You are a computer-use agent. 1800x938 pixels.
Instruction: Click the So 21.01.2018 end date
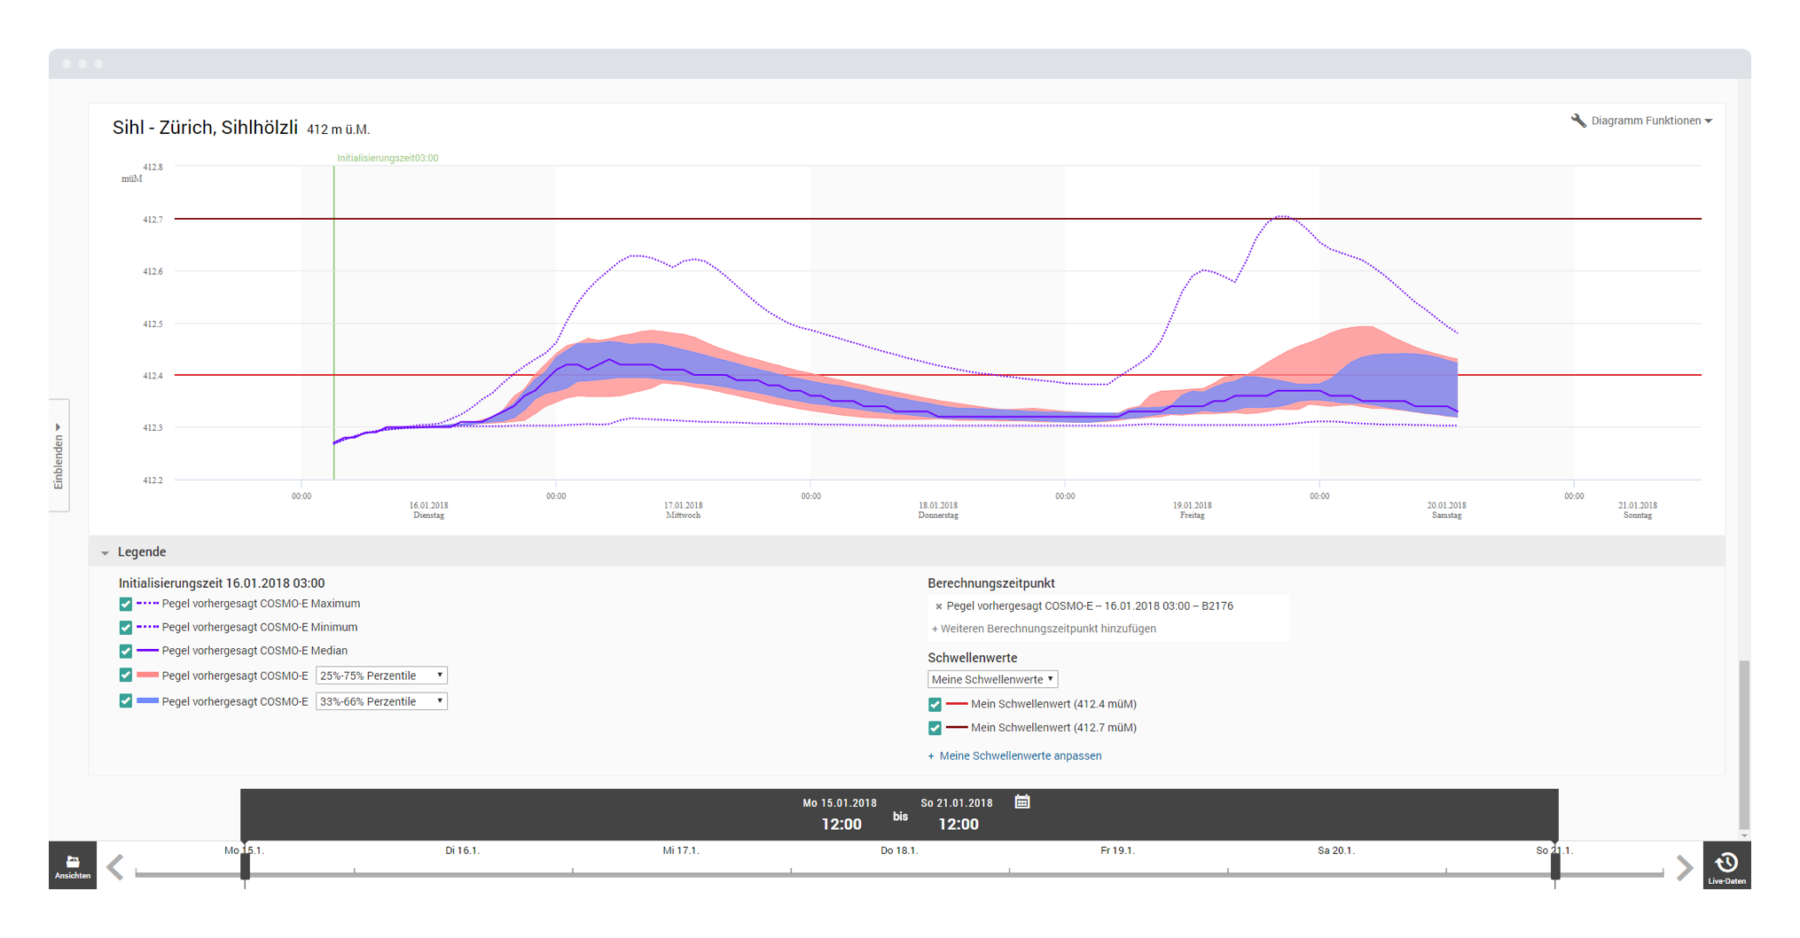tap(957, 803)
